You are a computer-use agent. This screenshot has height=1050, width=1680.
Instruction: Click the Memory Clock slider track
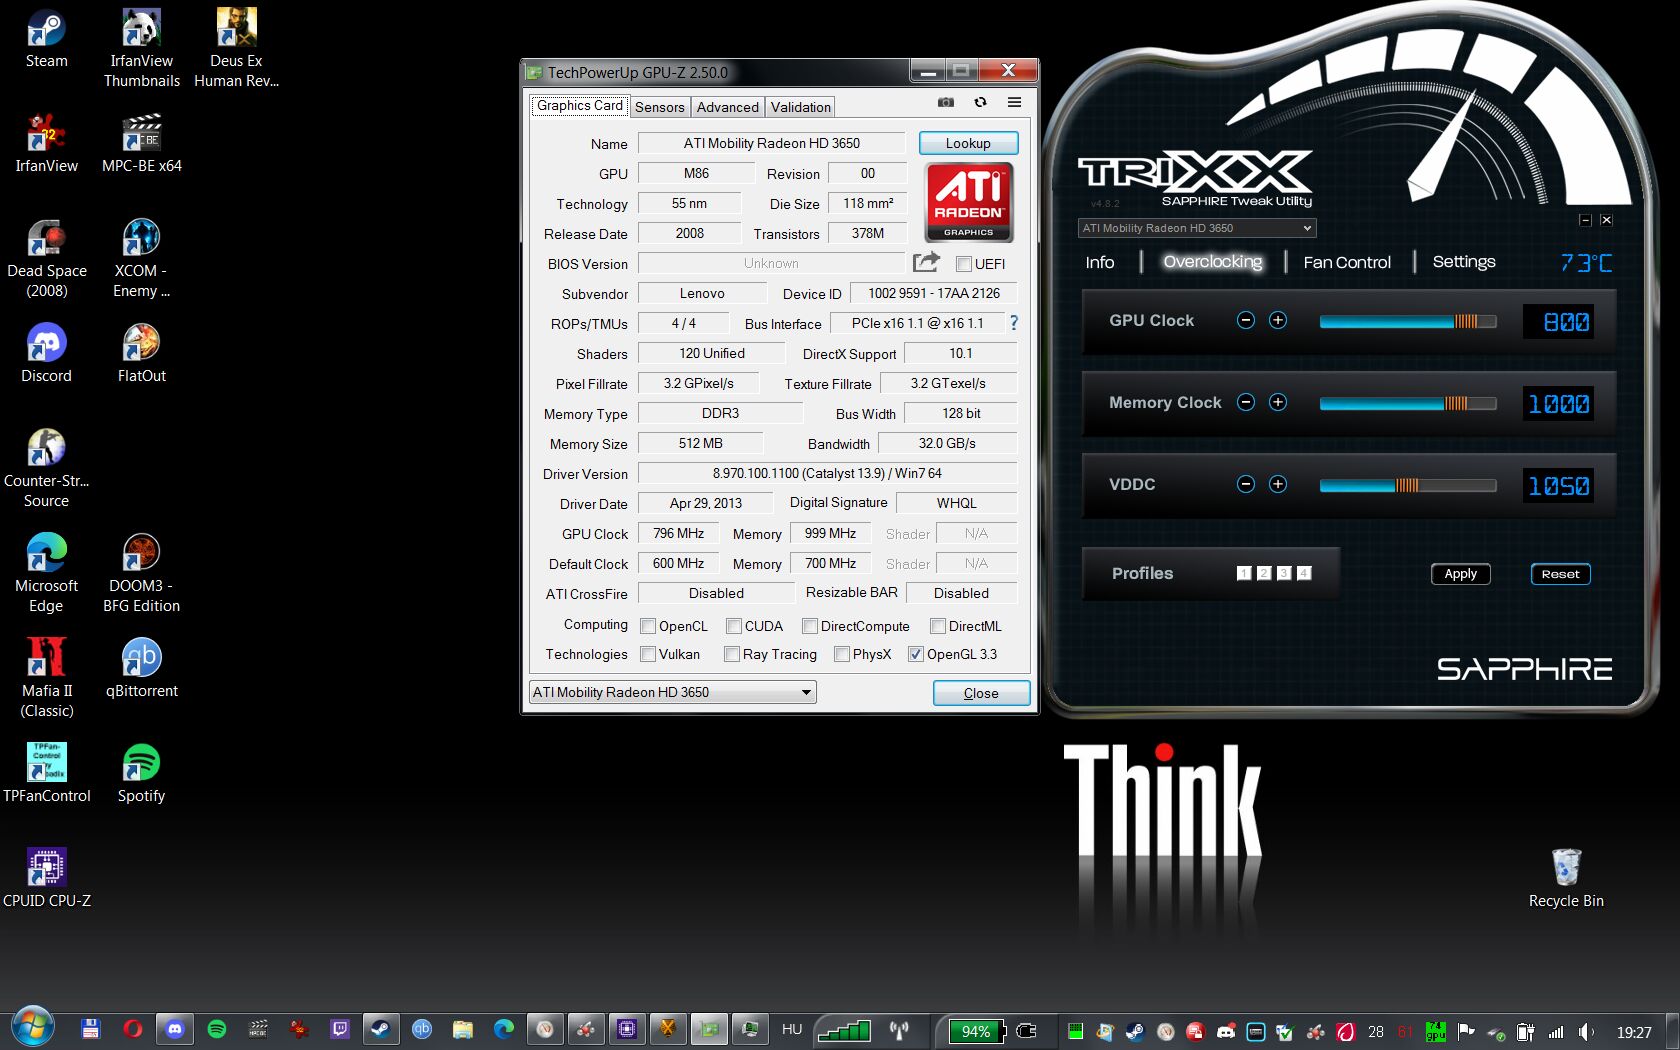click(1408, 403)
